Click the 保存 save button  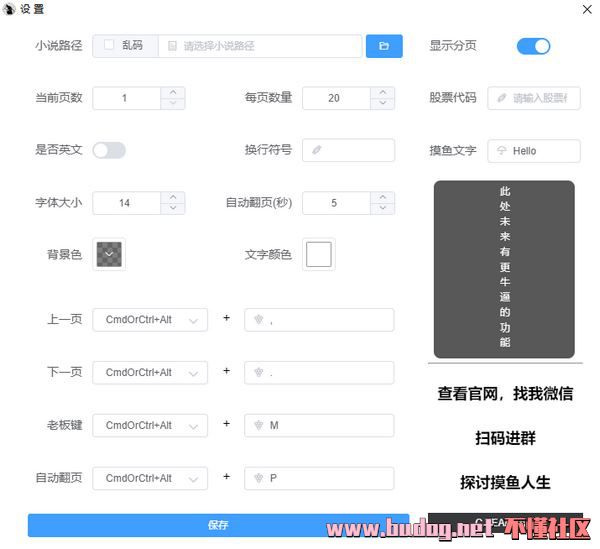(218, 525)
